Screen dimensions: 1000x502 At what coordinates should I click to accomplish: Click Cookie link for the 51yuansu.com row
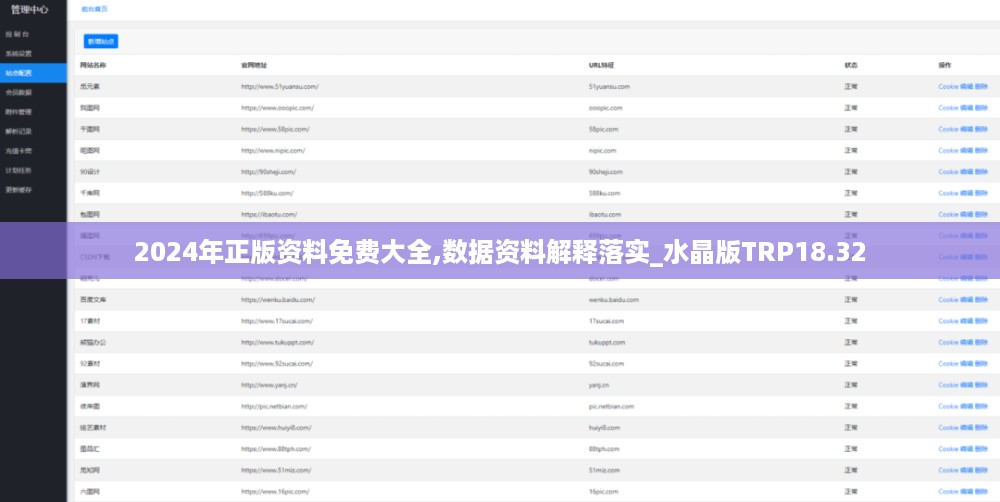coord(948,86)
